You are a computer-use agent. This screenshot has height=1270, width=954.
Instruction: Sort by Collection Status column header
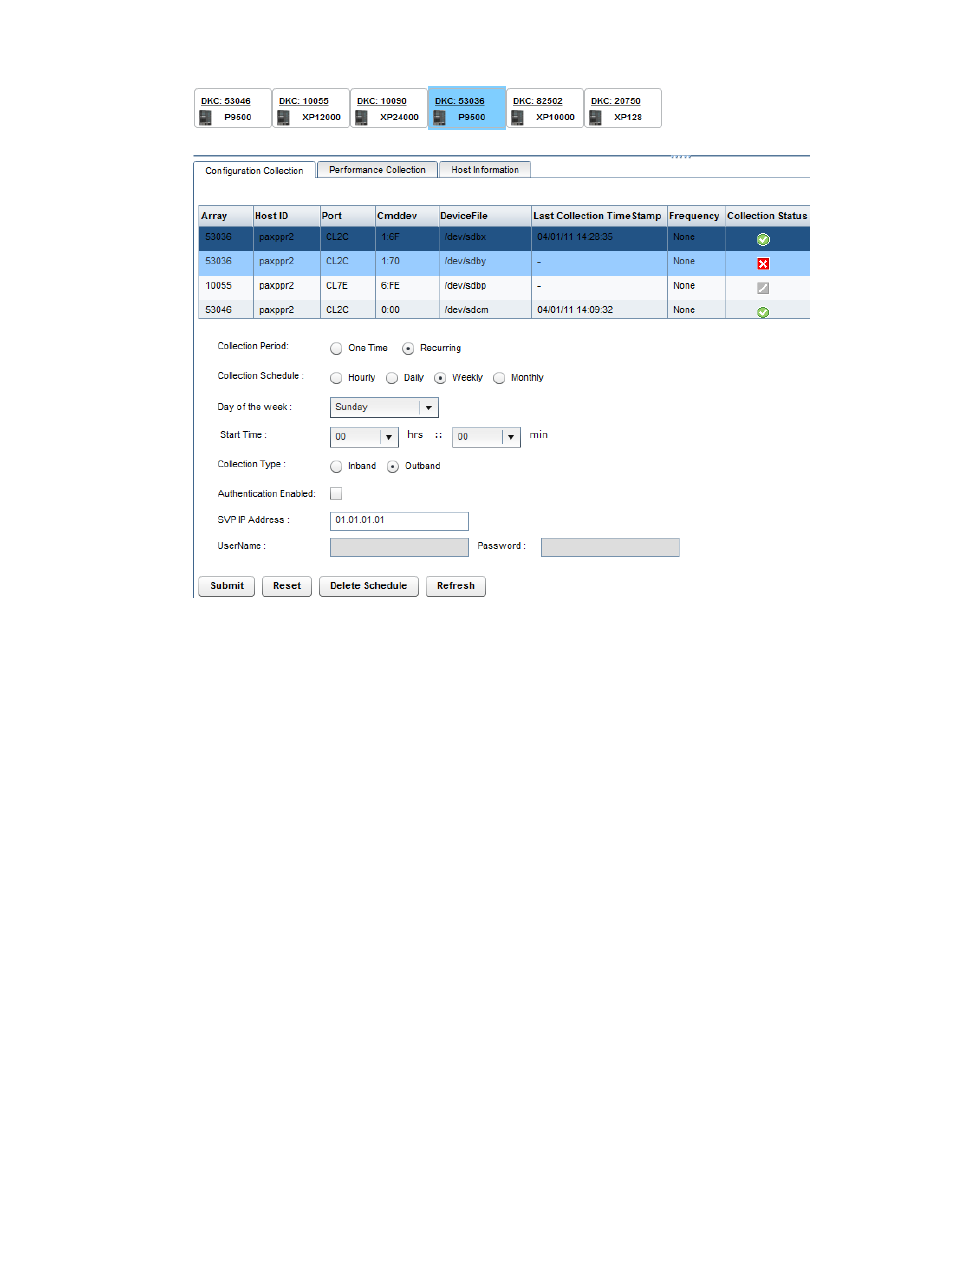coord(767,216)
